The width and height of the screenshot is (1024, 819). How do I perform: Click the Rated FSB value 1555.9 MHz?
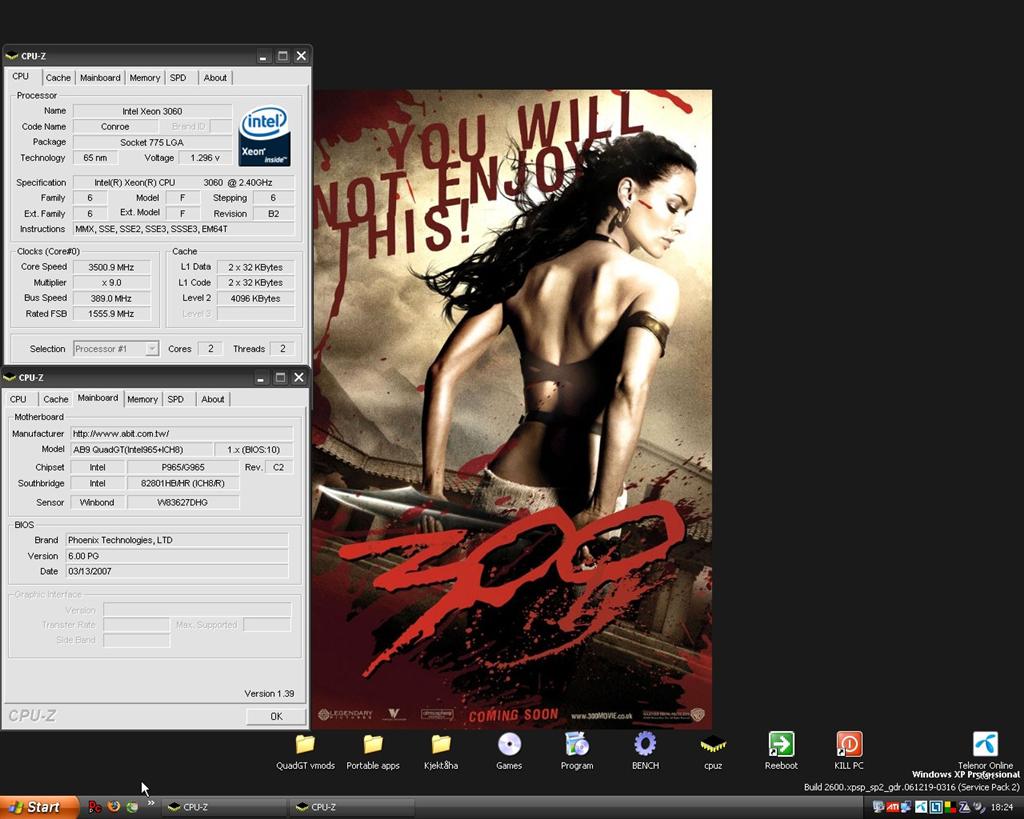tap(111, 314)
